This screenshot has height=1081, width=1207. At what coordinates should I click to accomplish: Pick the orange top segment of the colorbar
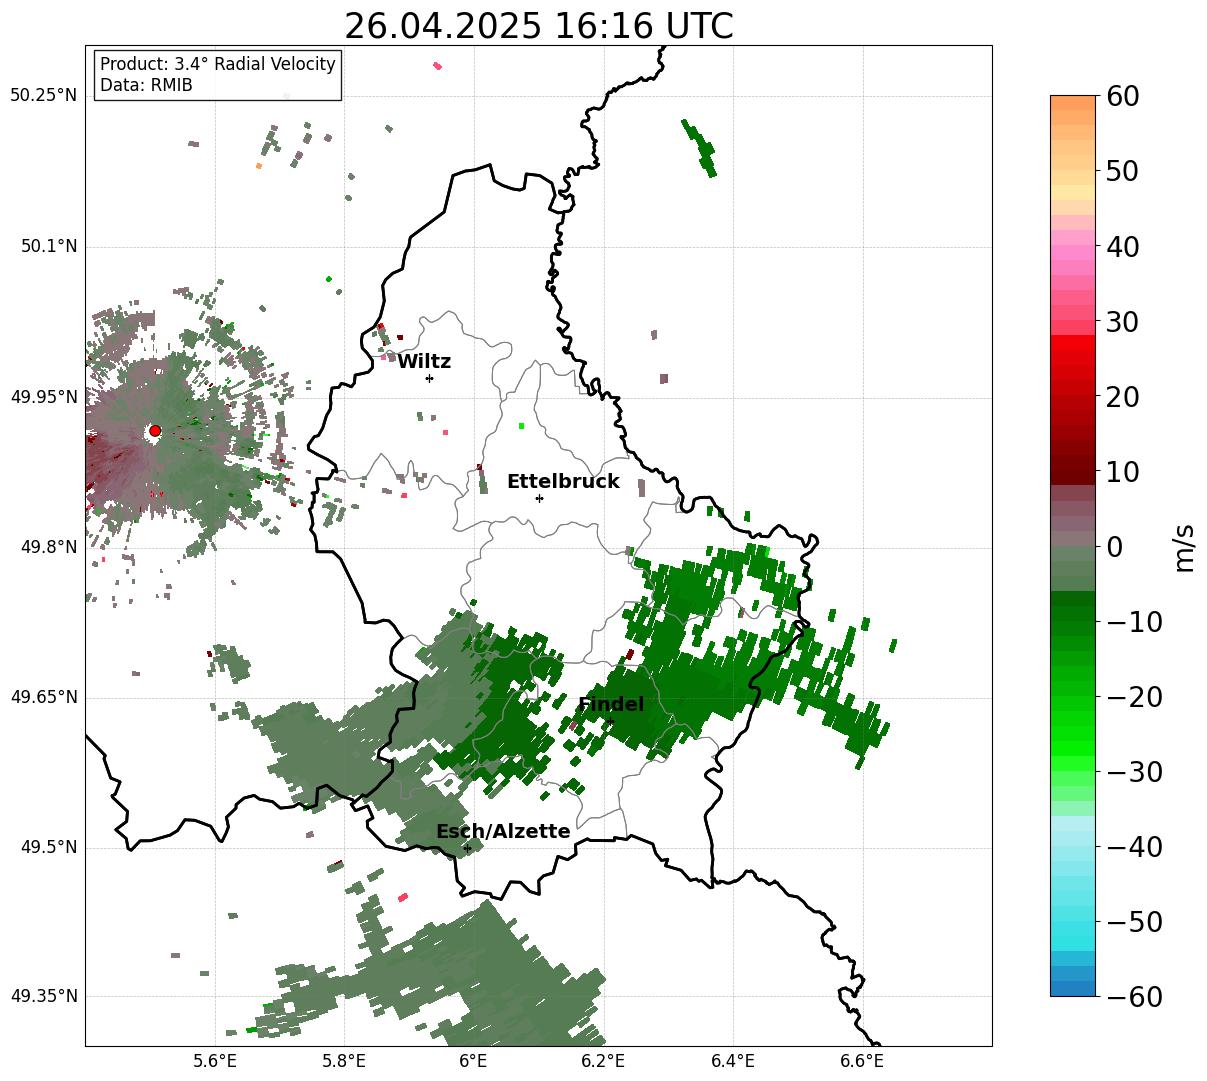pos(1073,103)
